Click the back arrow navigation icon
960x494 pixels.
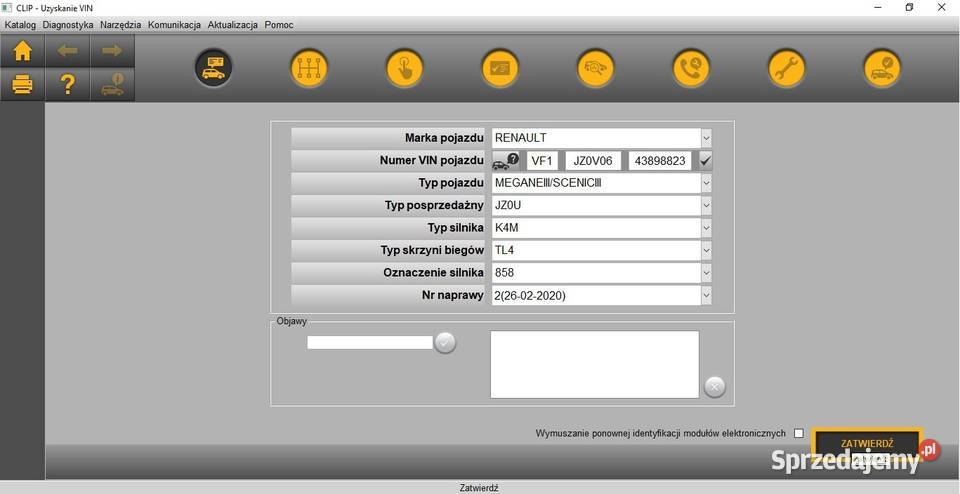(x=67, y=51)
